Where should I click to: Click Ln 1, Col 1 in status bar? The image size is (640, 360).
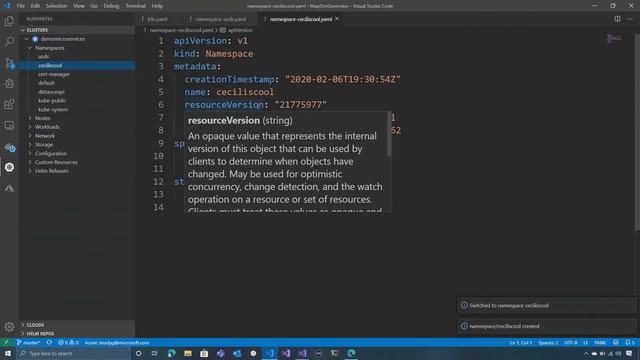520,342
